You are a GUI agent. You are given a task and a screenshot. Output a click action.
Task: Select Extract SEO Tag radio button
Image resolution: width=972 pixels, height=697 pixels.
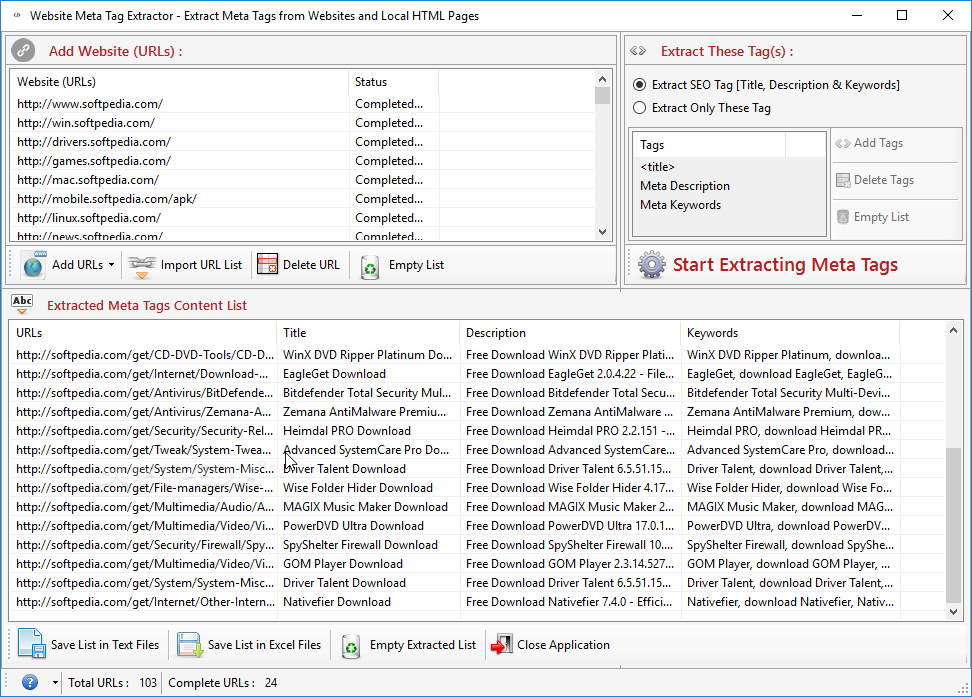639,84
